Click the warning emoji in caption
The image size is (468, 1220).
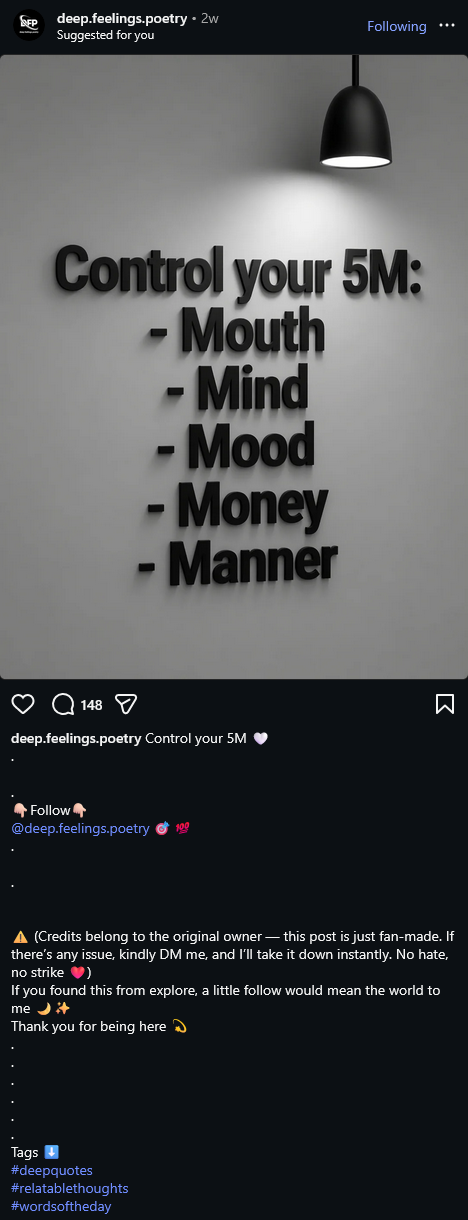click(20, 937)
